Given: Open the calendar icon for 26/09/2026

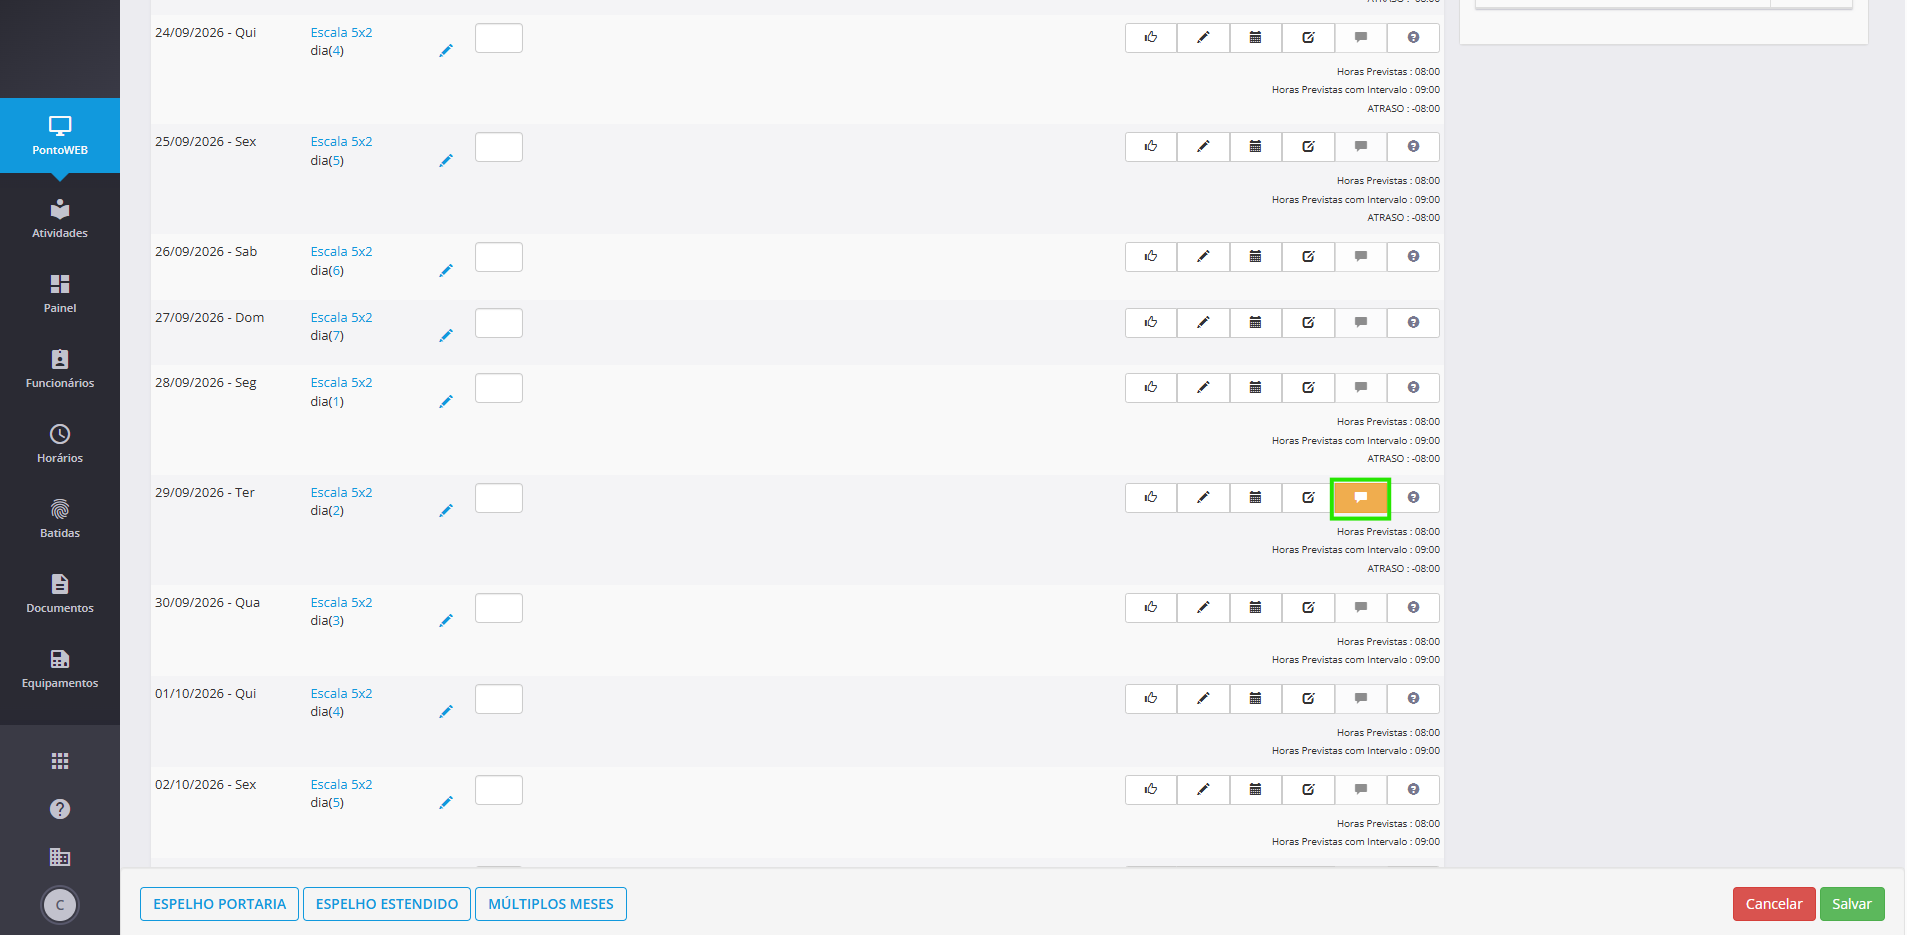Looking at the screenshot, I should coord(1256,257).
